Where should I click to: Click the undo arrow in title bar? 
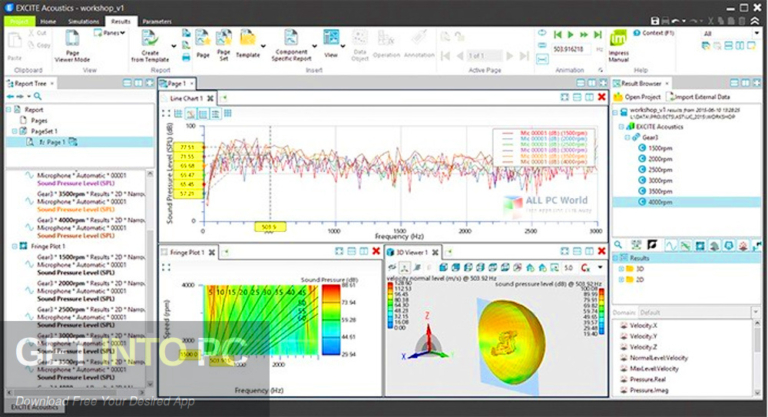[676, 21]
